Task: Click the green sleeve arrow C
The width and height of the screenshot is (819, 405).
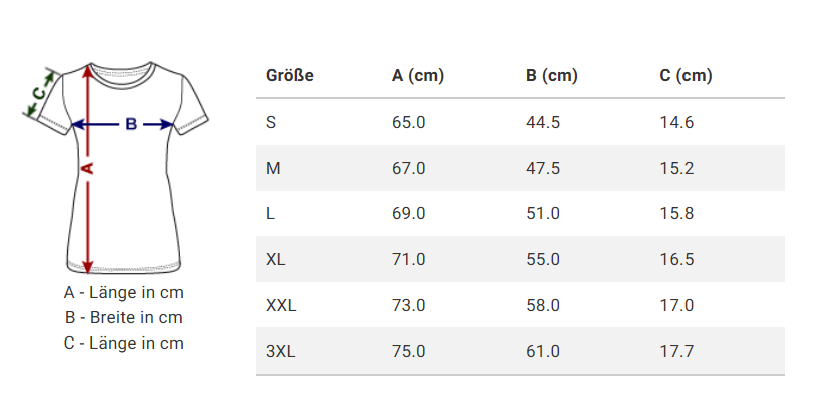Action: (x=38, y=93)
